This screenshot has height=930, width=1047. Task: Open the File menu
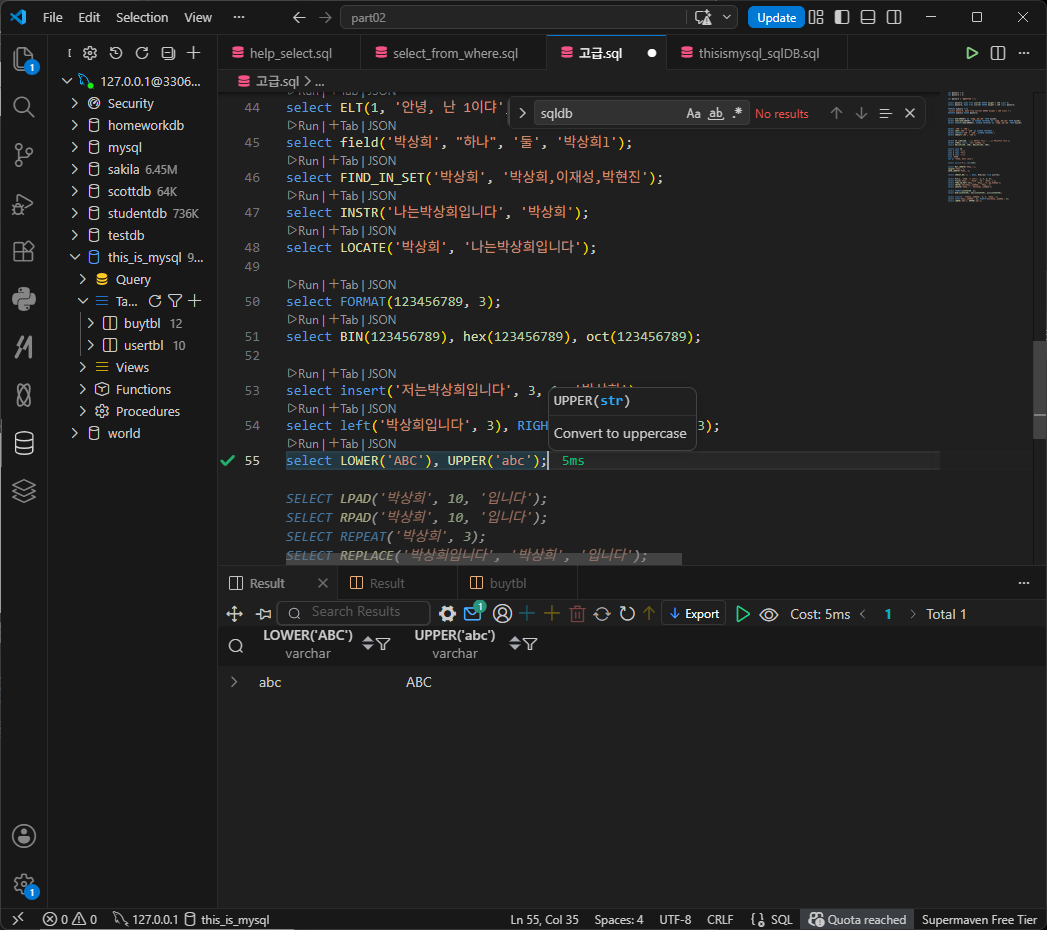[53, 17]
